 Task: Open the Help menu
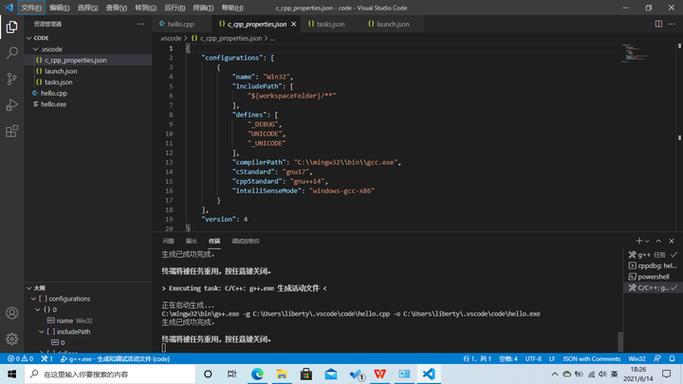(x=232, y=8)
